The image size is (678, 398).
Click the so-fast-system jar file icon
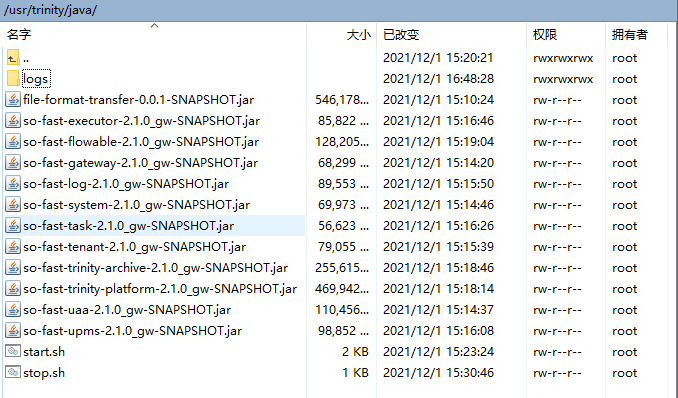[x=13, y=205]
